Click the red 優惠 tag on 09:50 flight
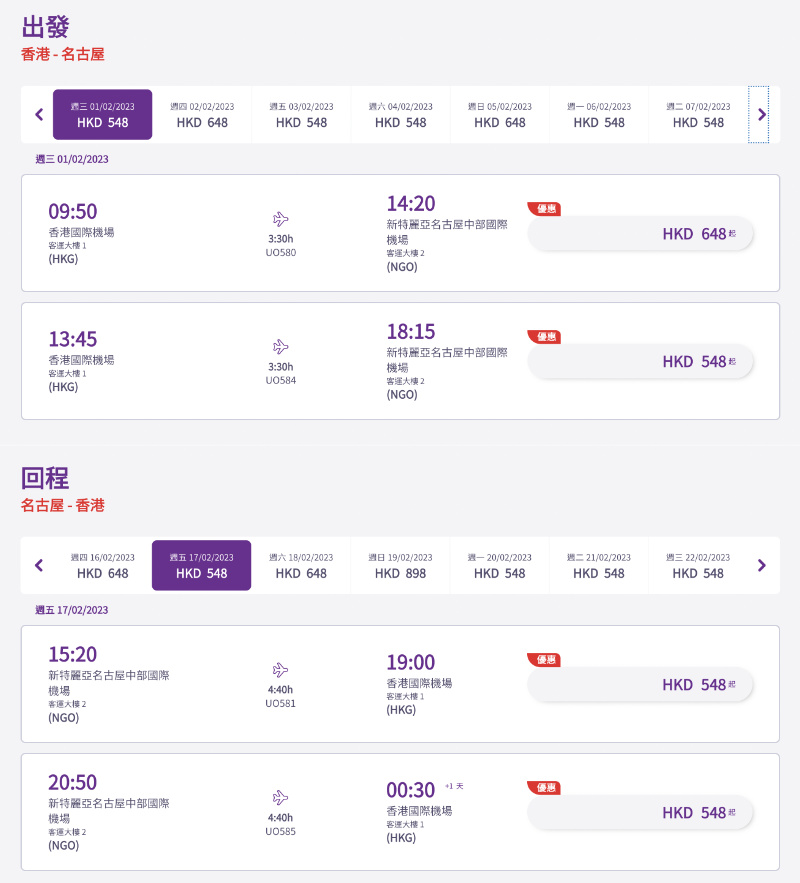The height and width of the screenshot is (883, 800). click(544, 209)
